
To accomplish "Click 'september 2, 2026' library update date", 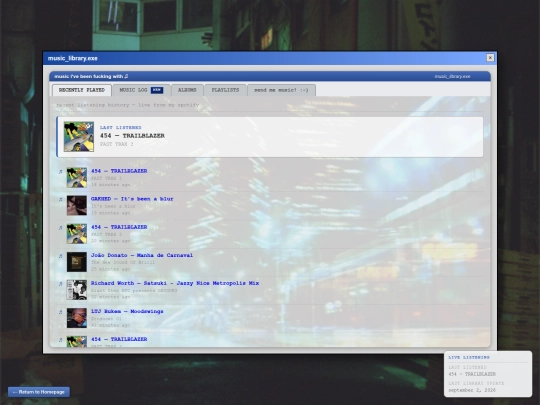I will tap(472, 390).
